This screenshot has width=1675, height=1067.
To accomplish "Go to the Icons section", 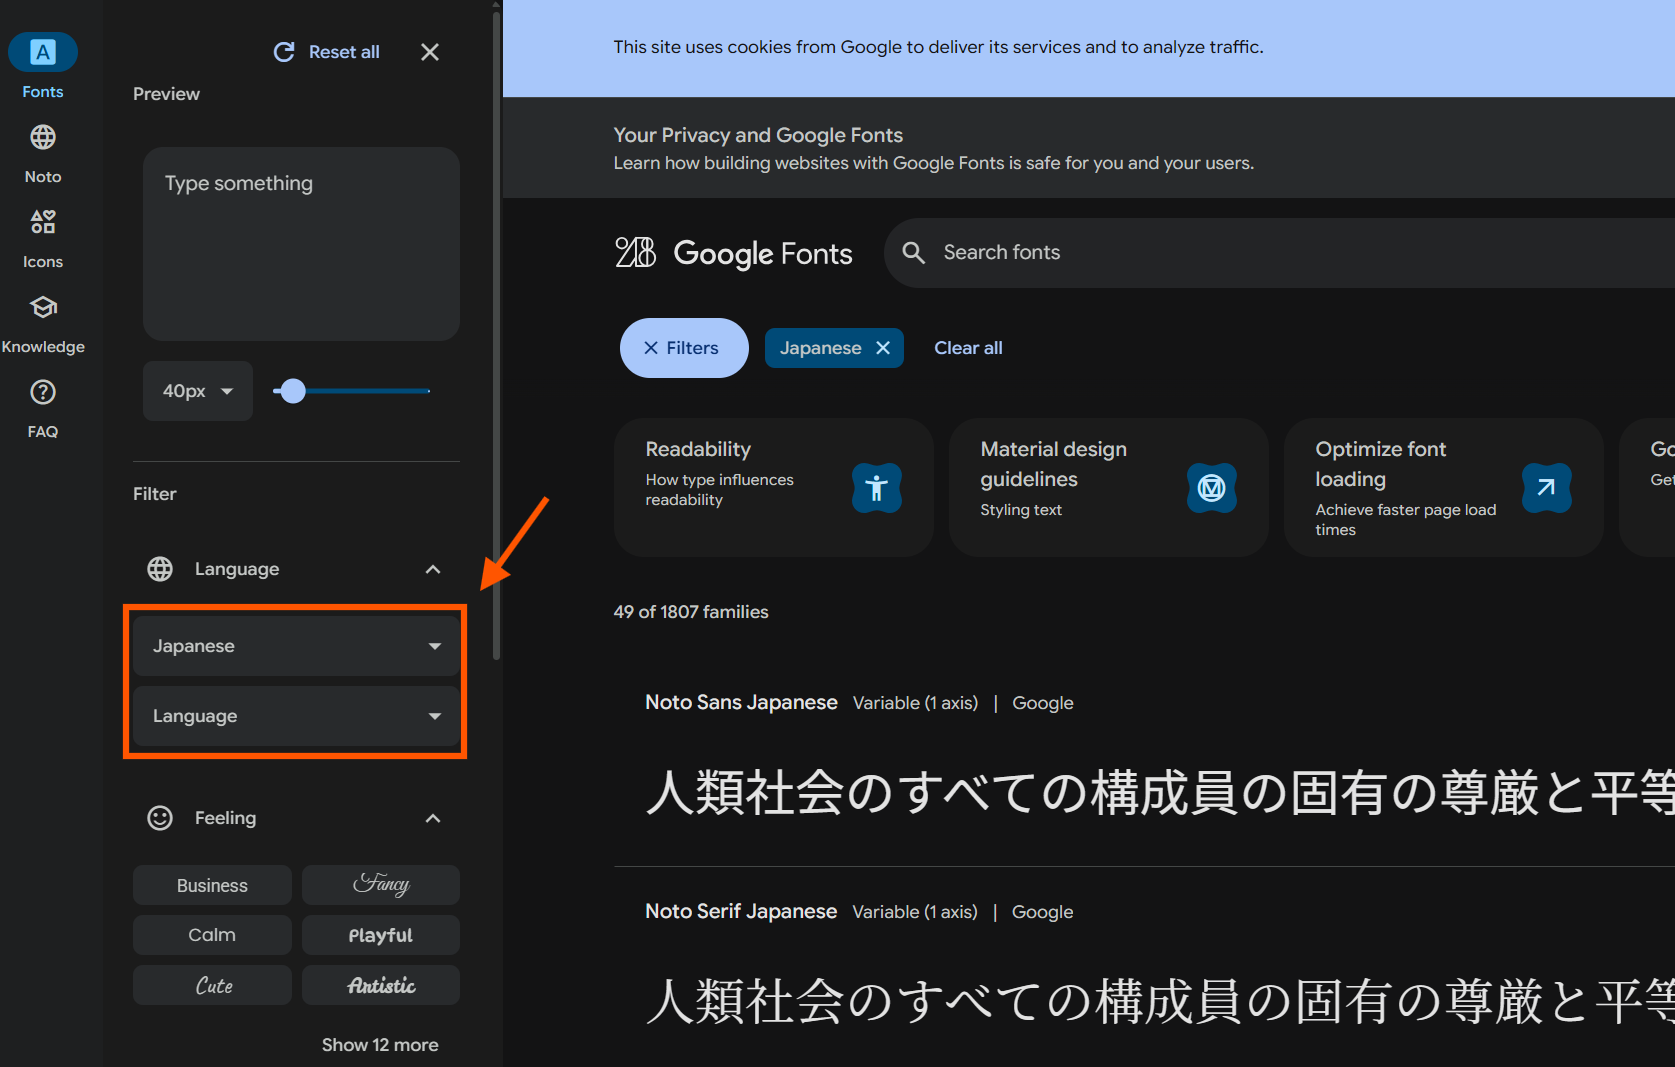I will coord(43,238).
